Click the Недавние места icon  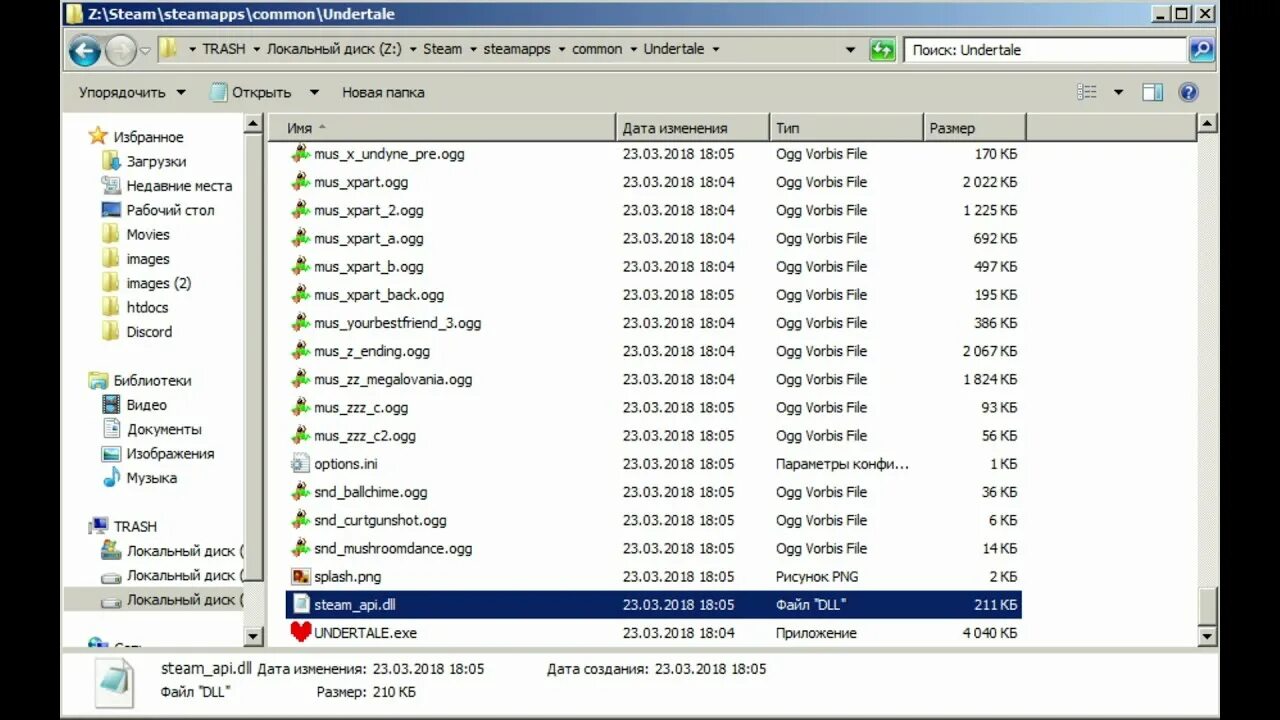[x=111, y=185]
